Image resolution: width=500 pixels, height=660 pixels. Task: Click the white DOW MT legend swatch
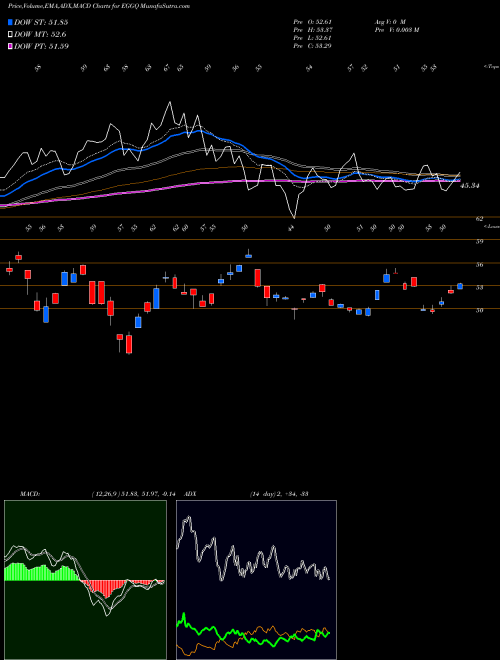(11, 35)
